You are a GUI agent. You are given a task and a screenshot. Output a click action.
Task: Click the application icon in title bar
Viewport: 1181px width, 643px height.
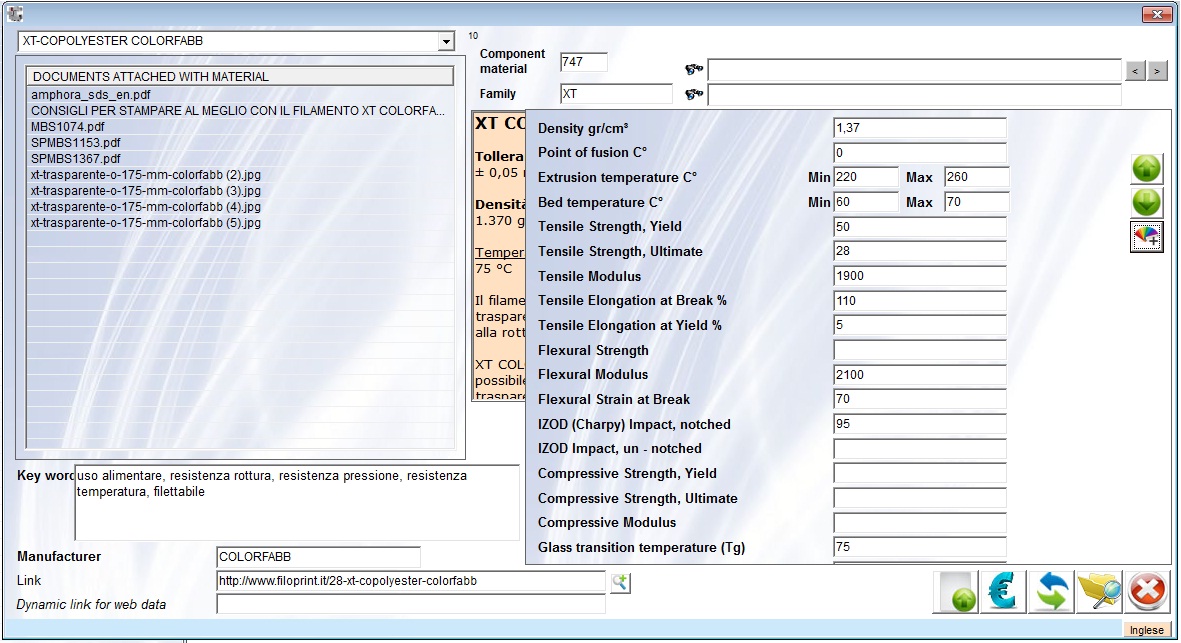(15, 13)
